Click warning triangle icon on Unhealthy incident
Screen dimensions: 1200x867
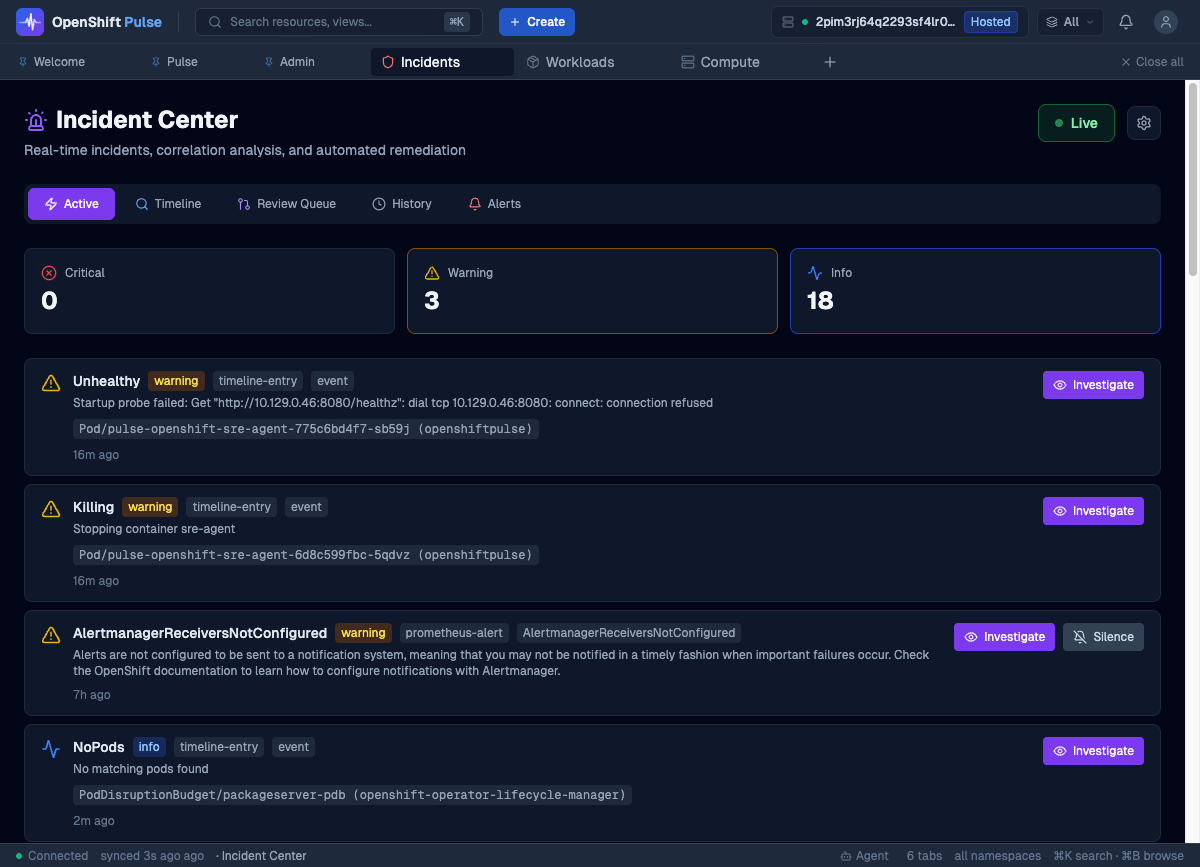(x=51, y=383)
